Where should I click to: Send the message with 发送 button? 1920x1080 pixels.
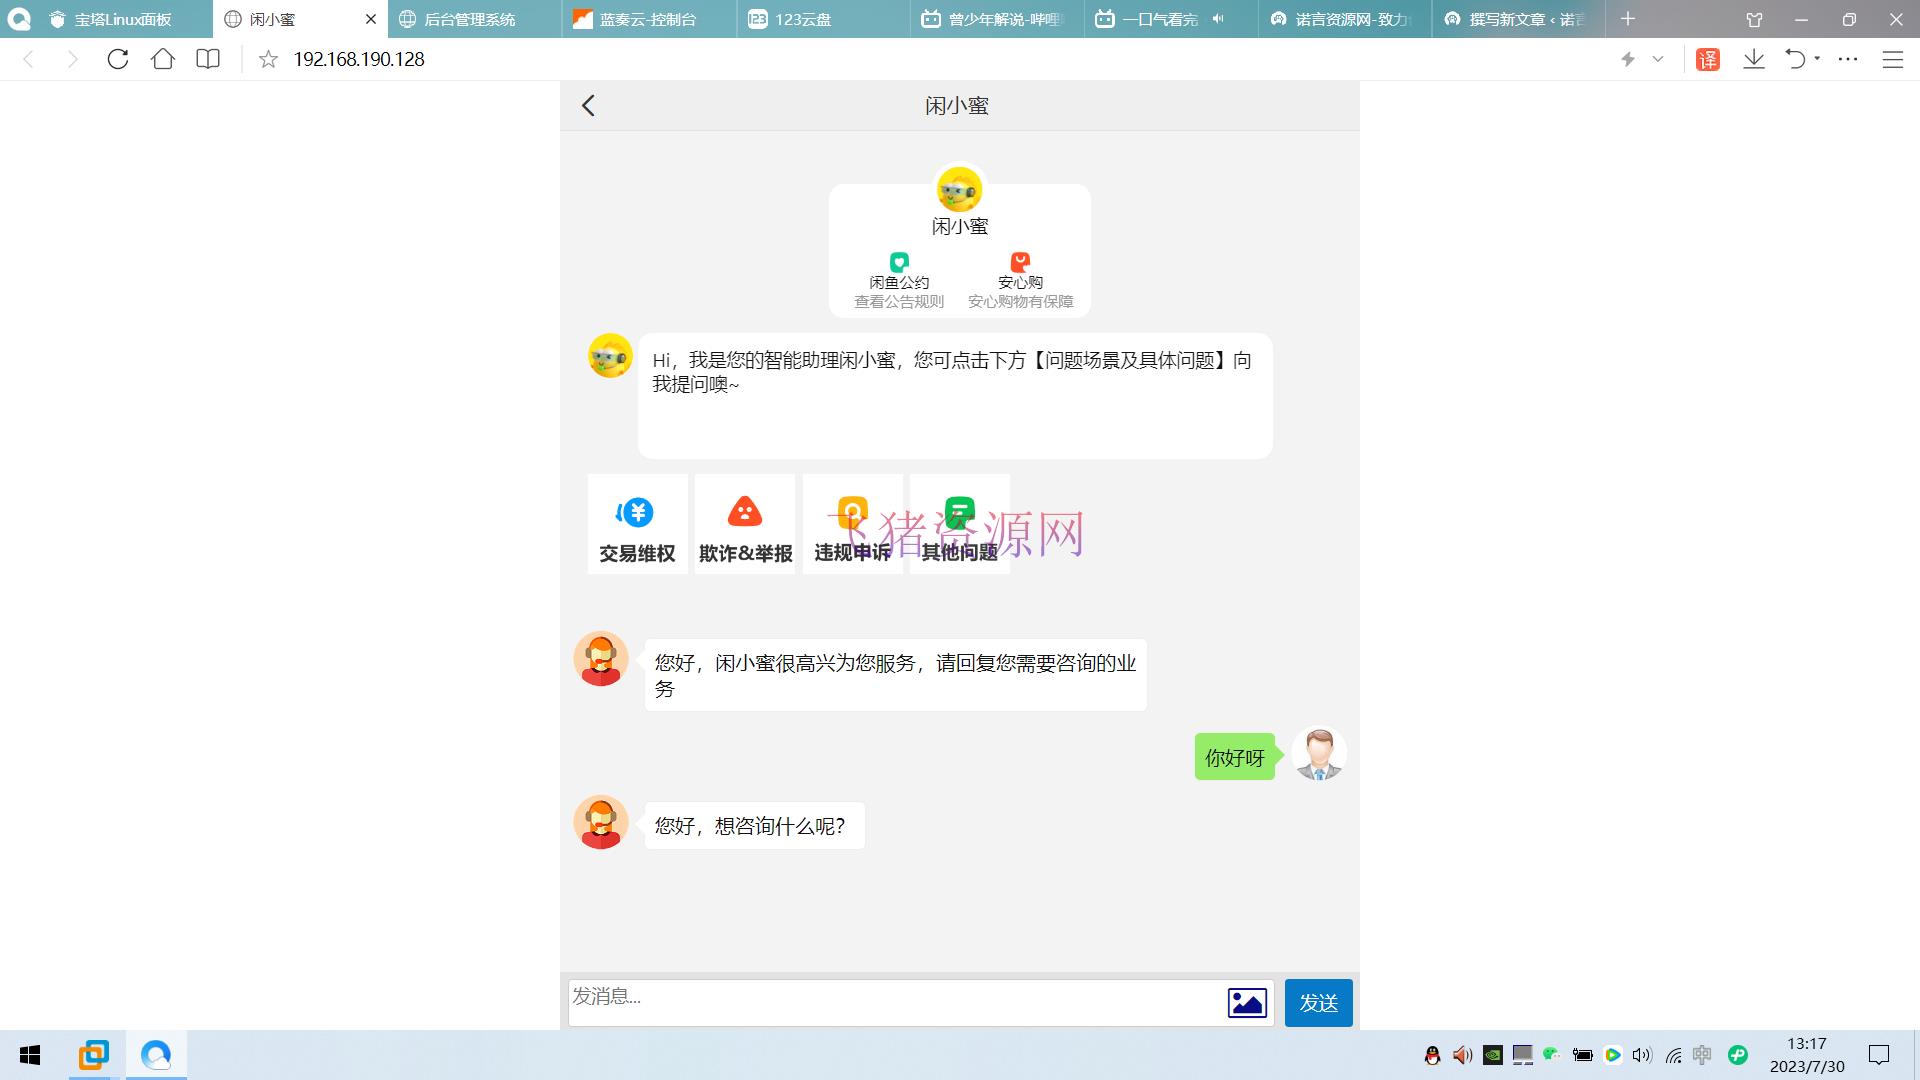coord(1318,1003)
